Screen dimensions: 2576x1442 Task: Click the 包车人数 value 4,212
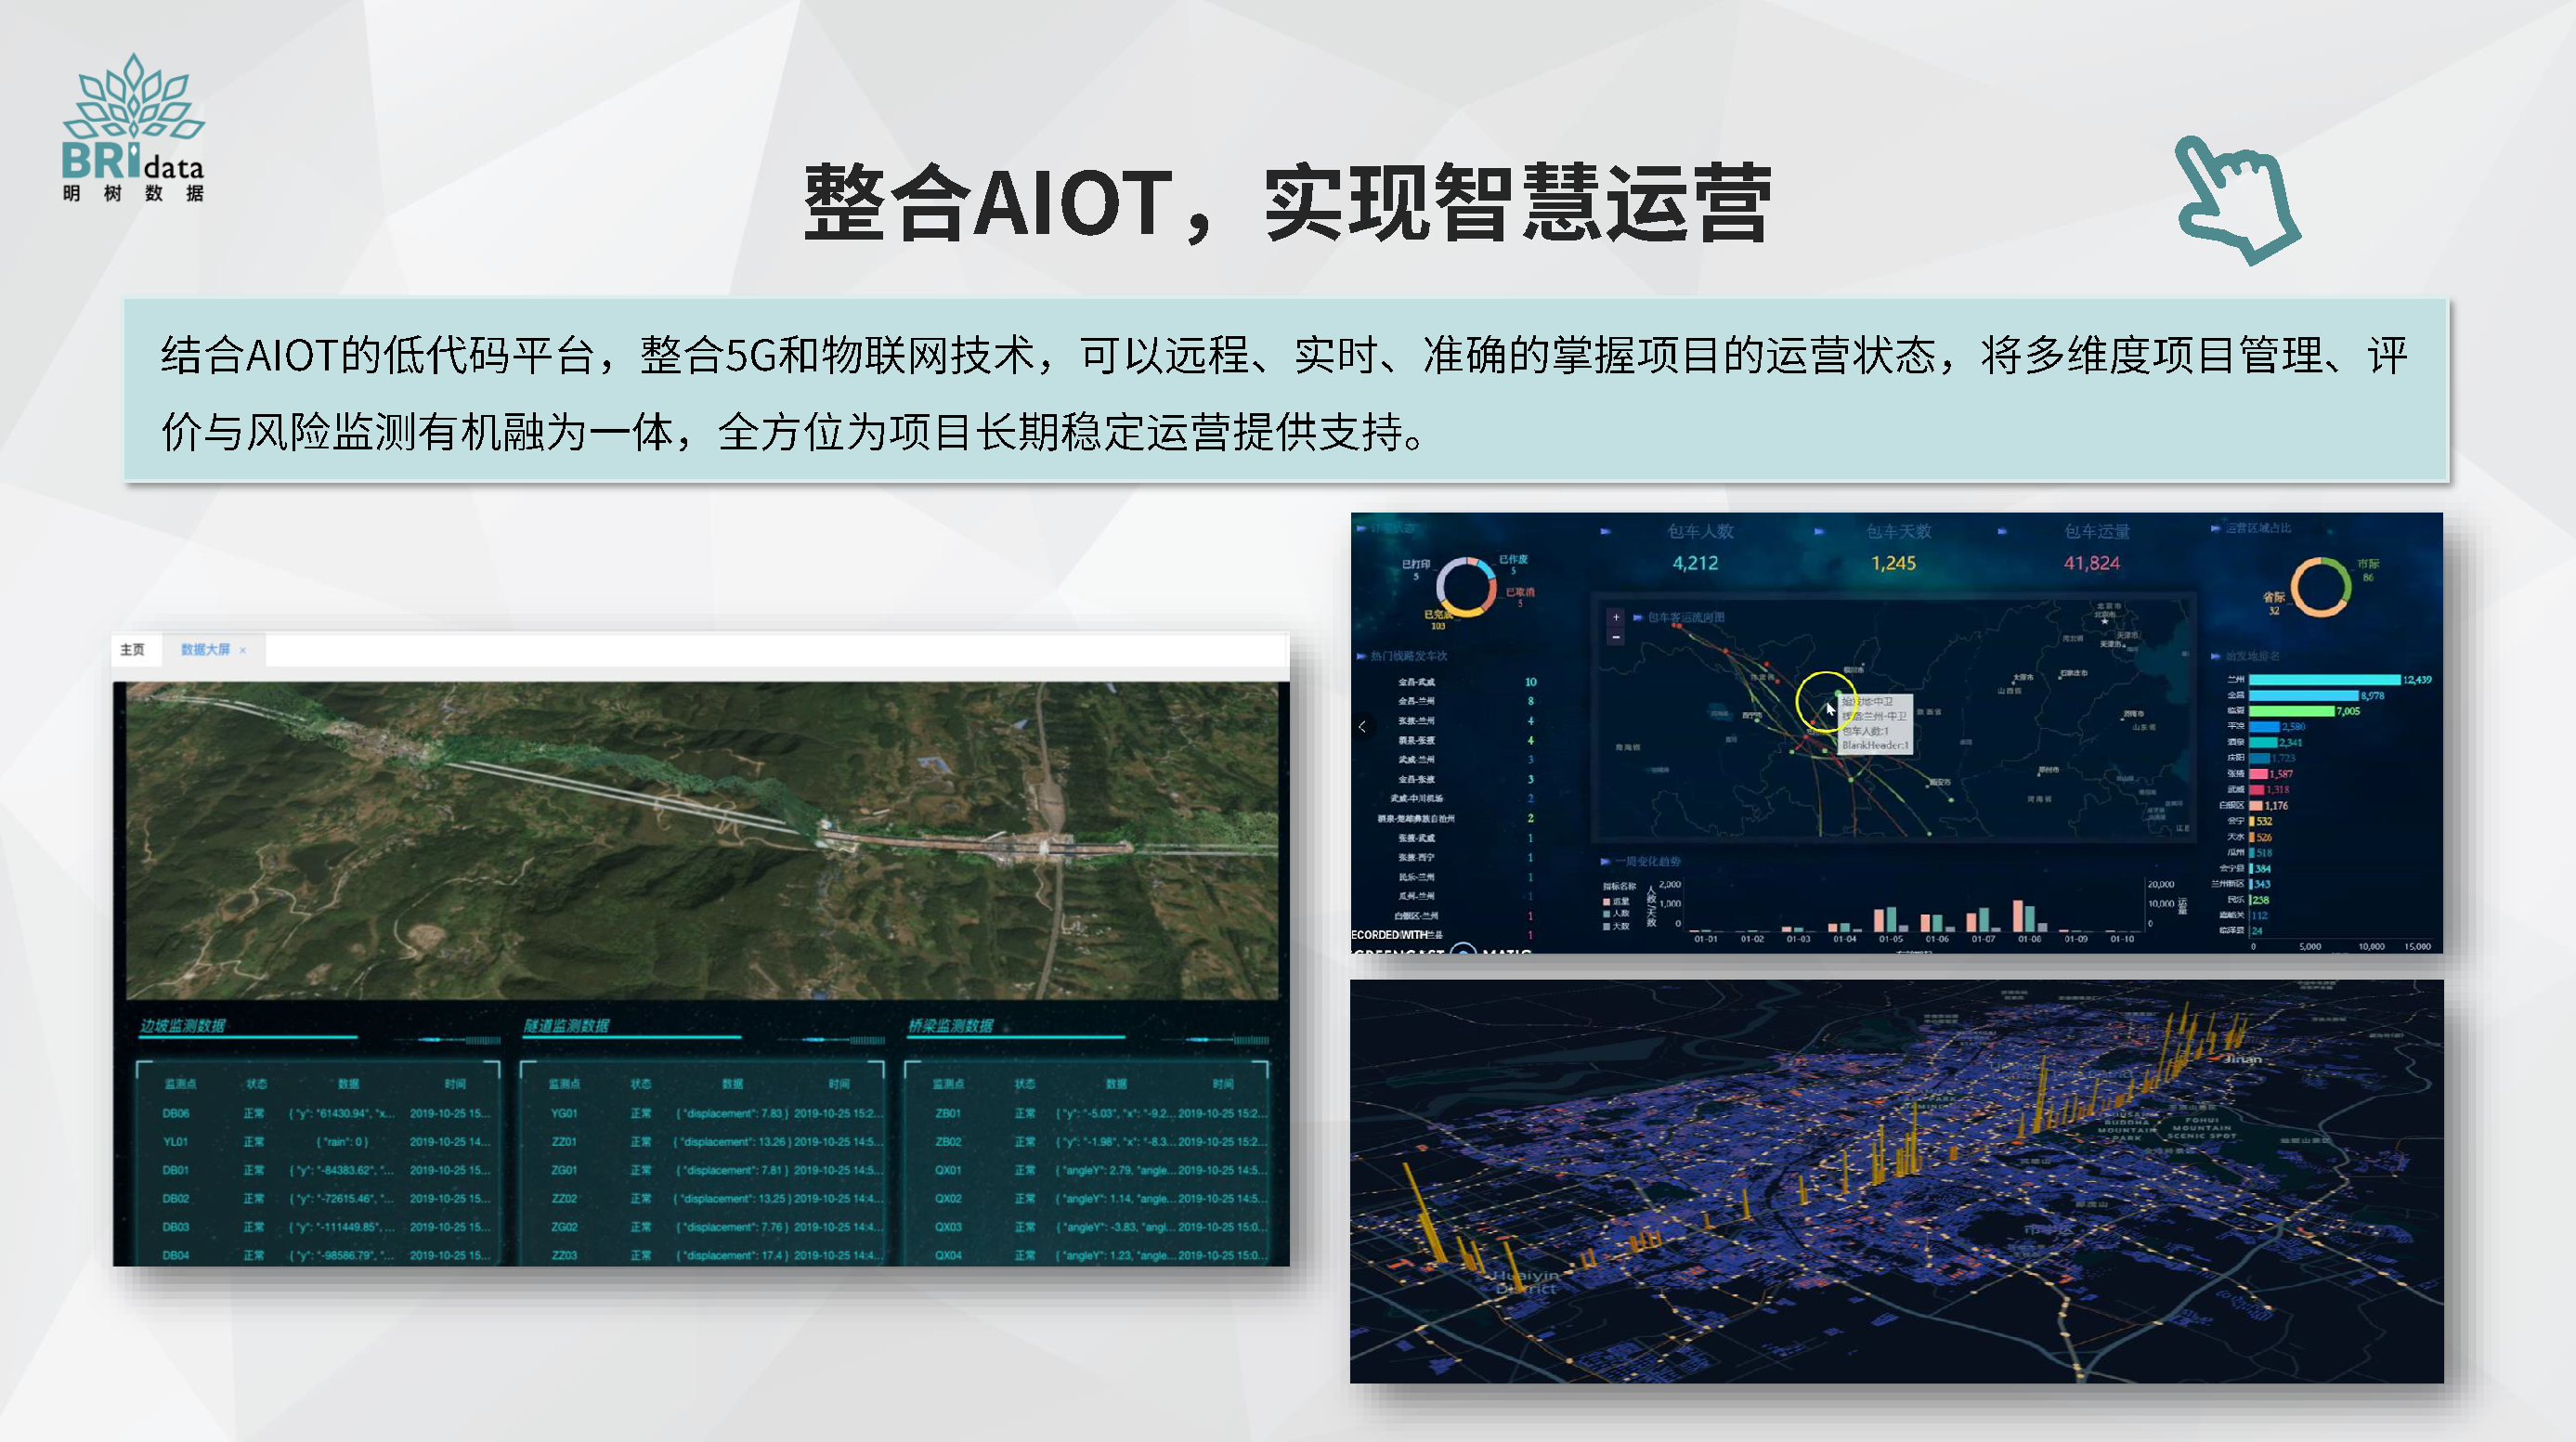[1695, 563]
